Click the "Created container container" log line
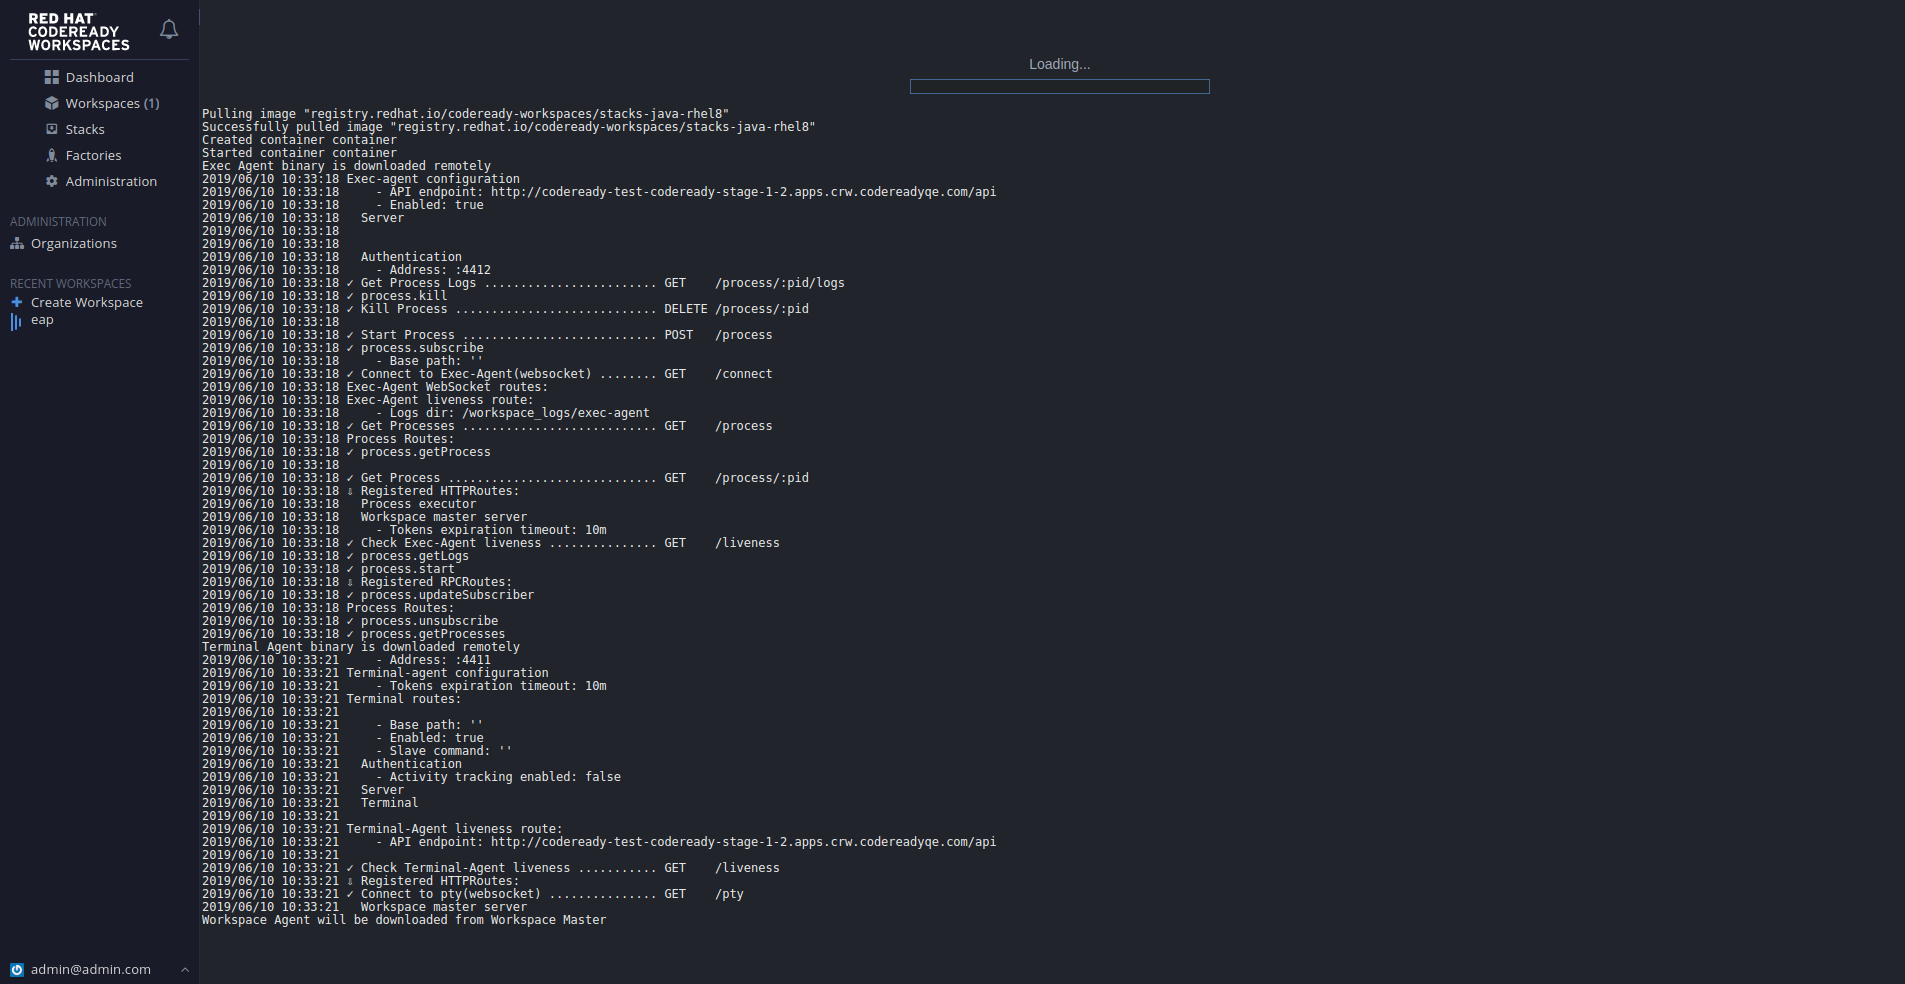Screen dimensions: 1905x984 tap(299, 140)
